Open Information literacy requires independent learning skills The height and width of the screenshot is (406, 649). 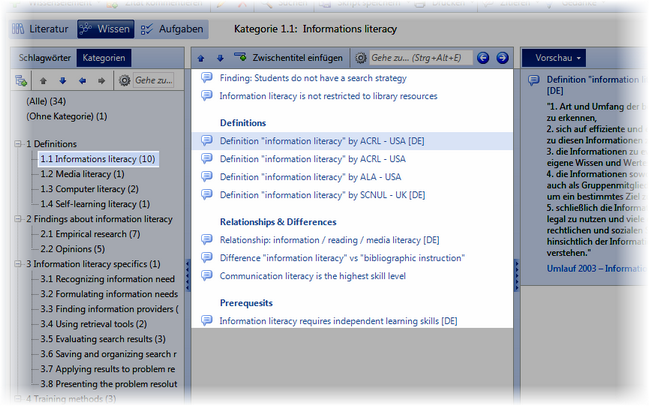[338, 321]
